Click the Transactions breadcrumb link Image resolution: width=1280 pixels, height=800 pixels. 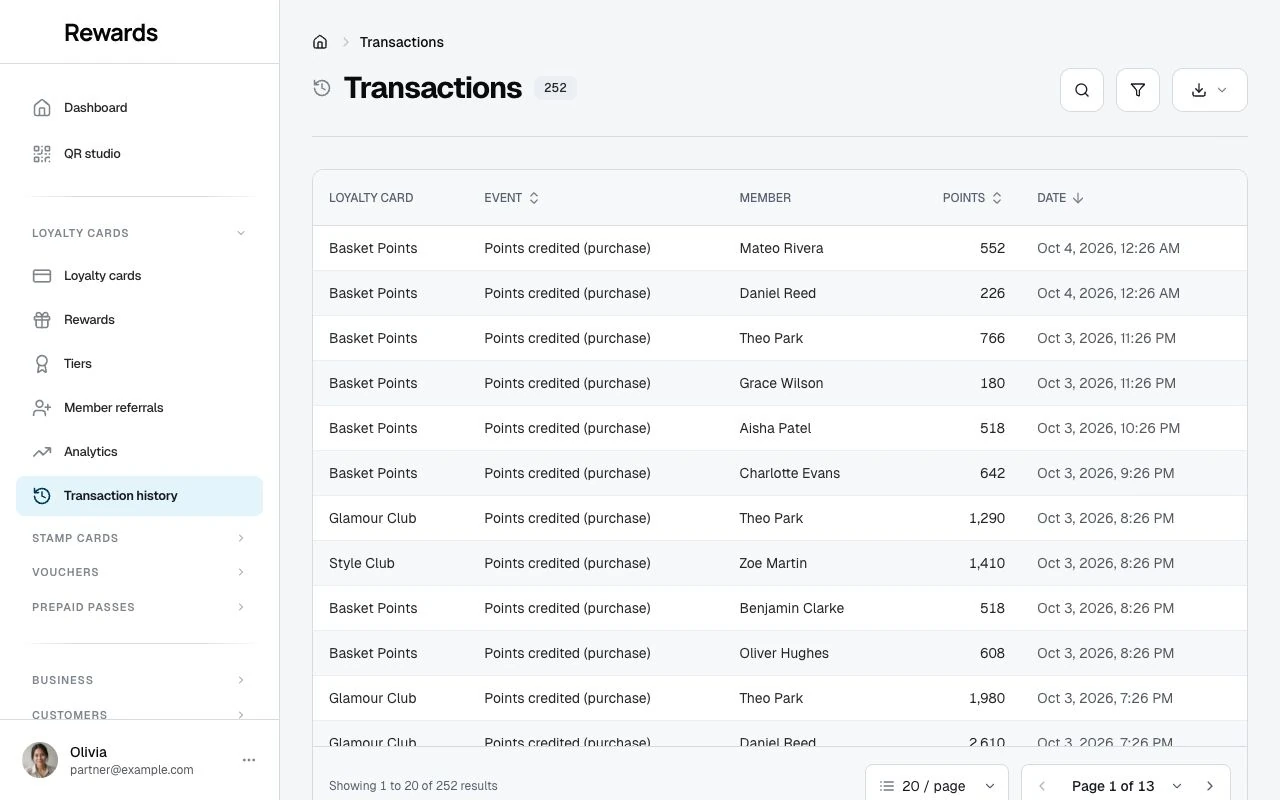click(402, 42)
